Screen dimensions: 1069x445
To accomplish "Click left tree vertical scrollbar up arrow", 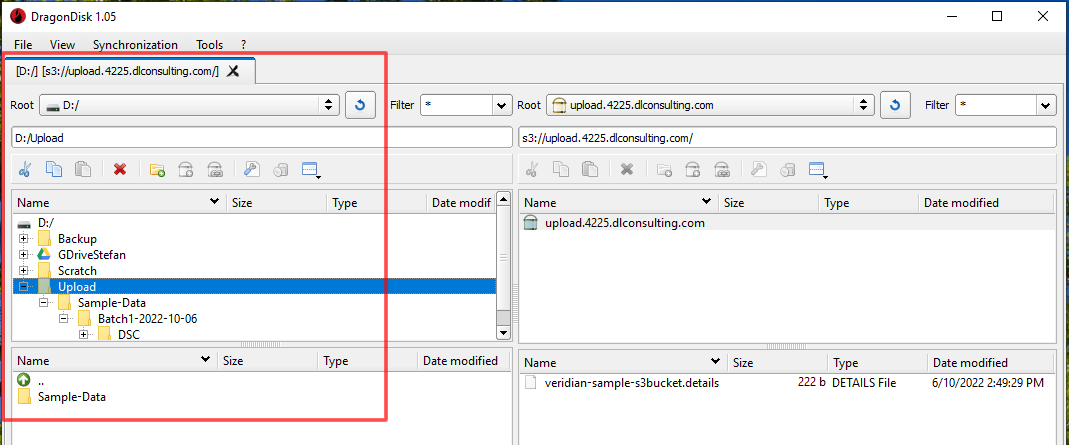I will point(503,200).
